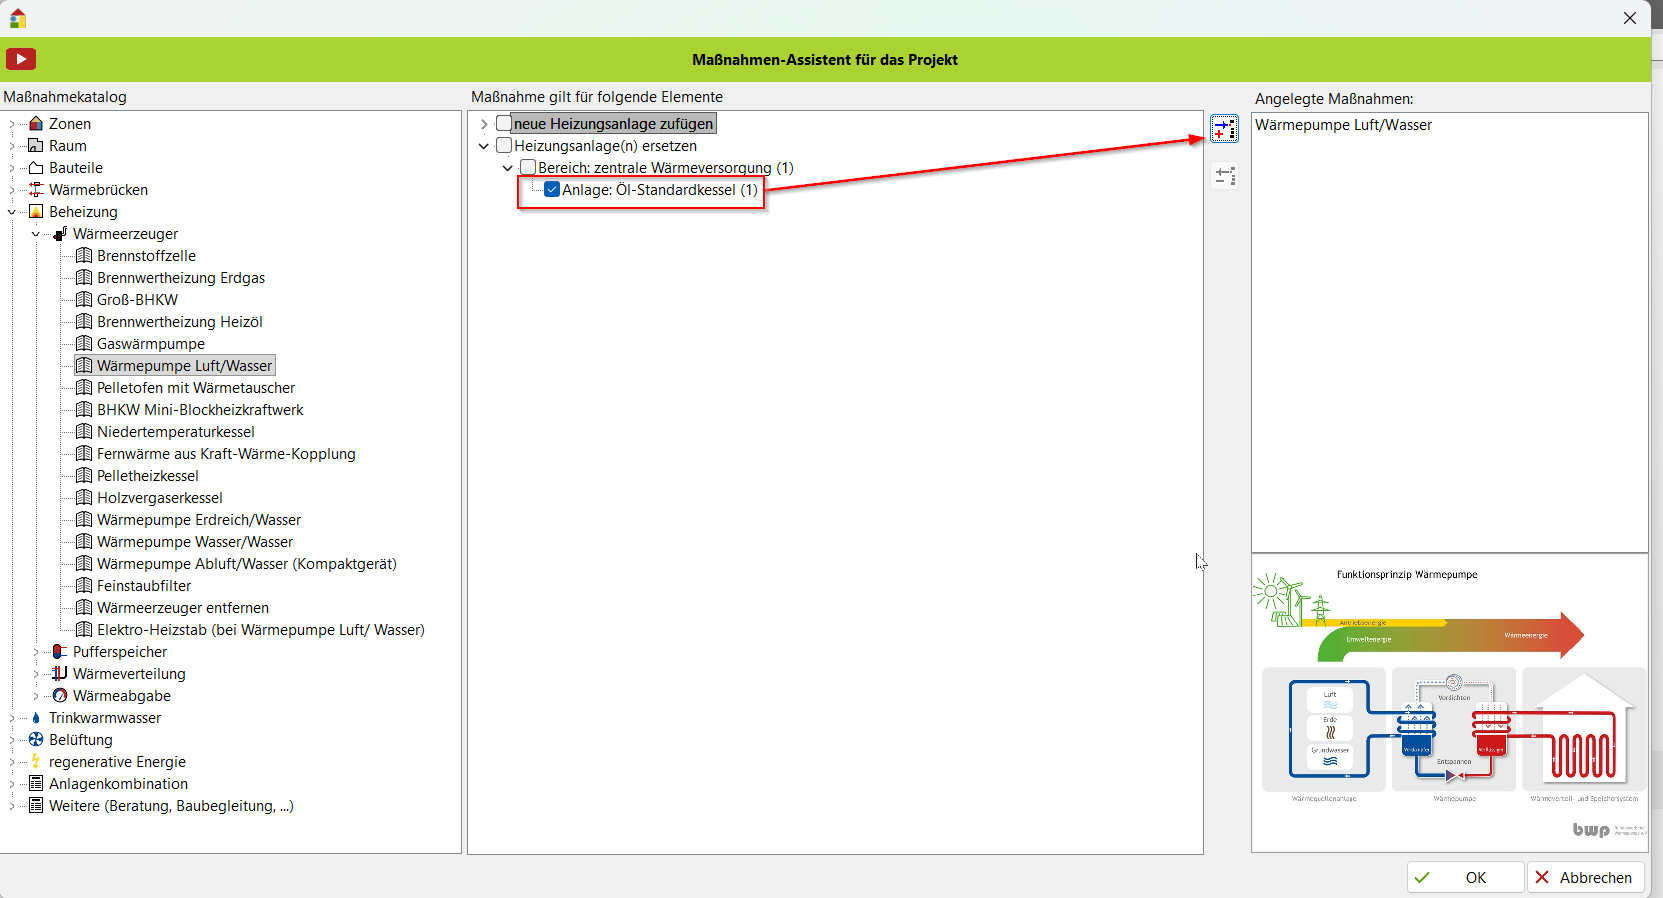Click the Trinkwarmwasser water drop icon

click(36, 718)
